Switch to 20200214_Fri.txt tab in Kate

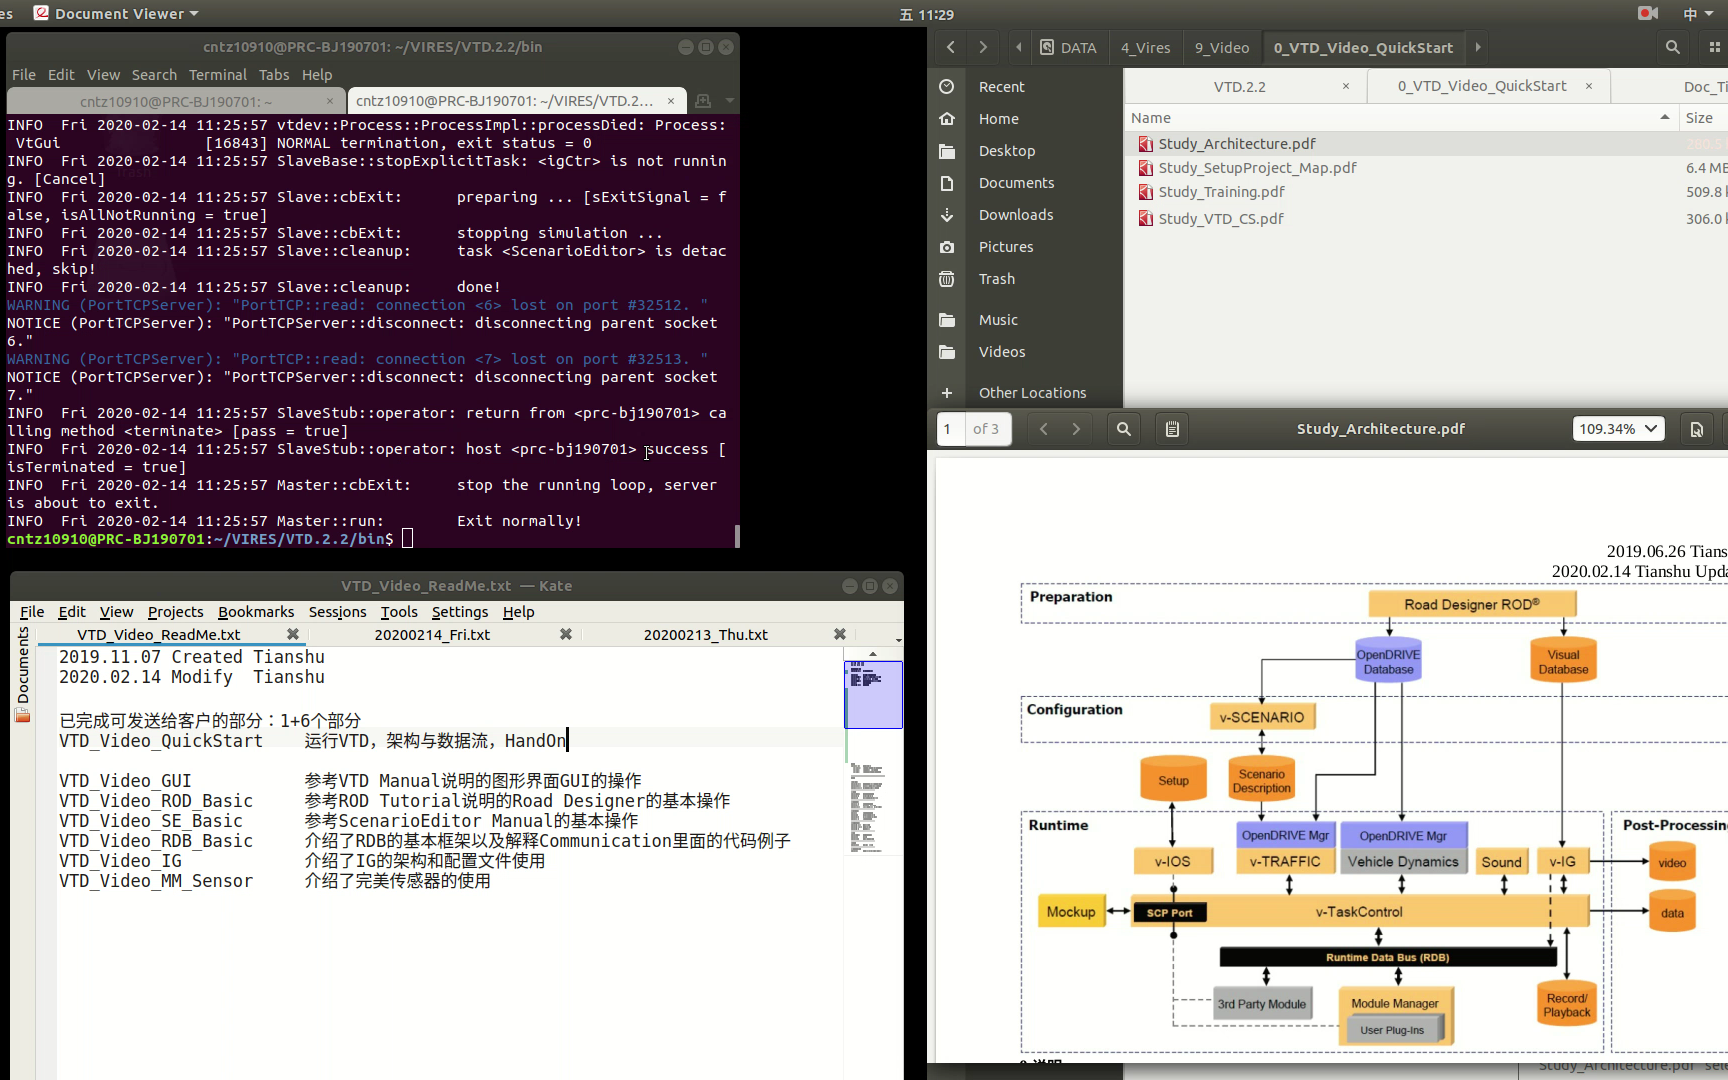tap(432, 635)
